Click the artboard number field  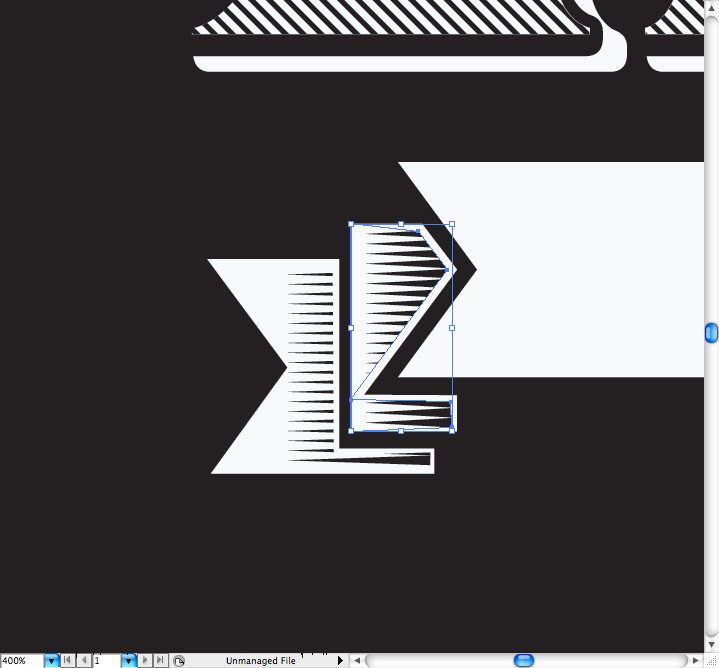[x=107, y=661]
